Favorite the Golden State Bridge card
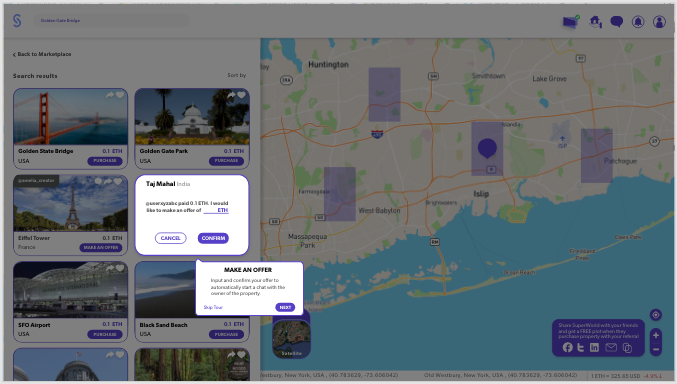 [x=120, y=95]
